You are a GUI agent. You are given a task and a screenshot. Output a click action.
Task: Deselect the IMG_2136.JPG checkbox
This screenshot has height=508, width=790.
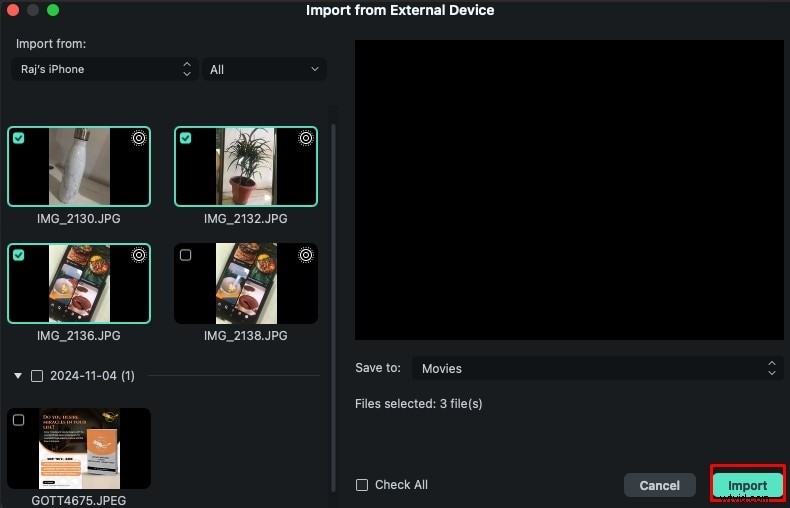[x=19, y=255]
